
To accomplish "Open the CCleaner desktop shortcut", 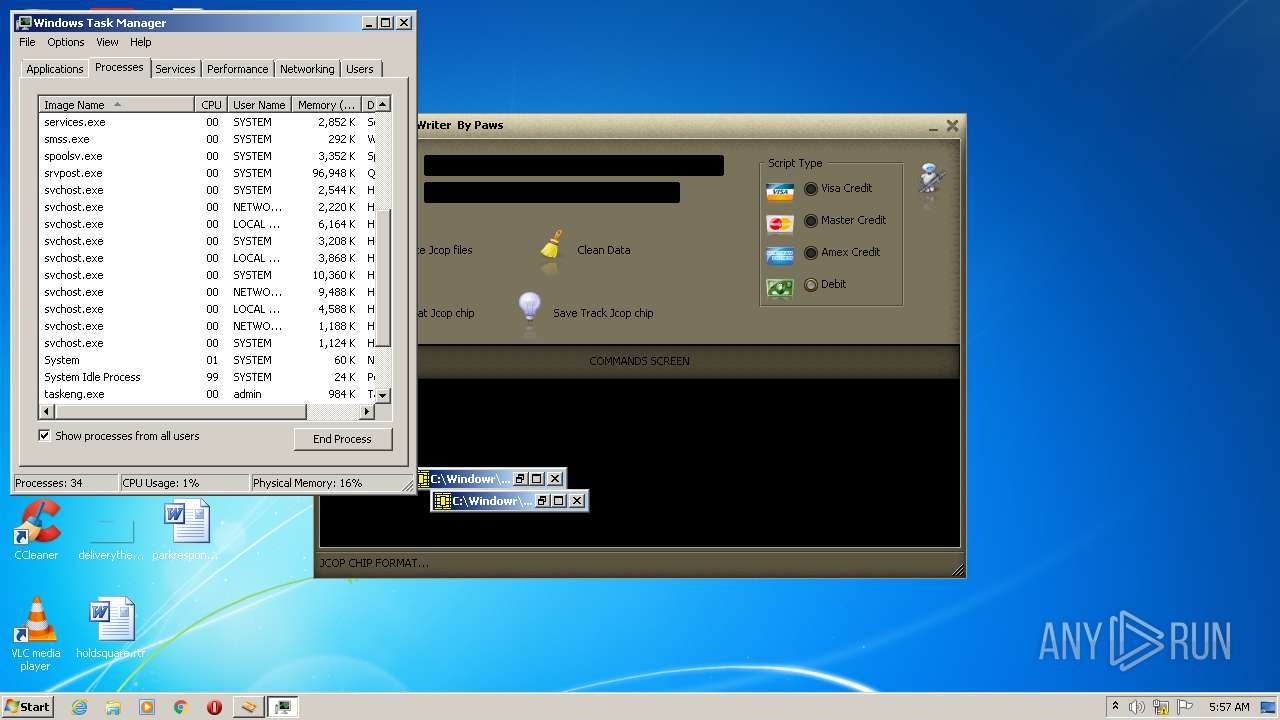I will click(36, 530).
